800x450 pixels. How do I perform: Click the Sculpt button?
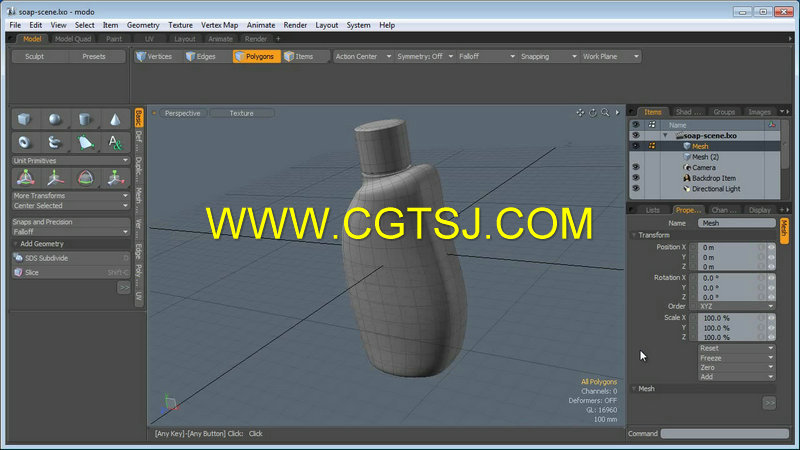pyautogui.click(x=35, y=57)
